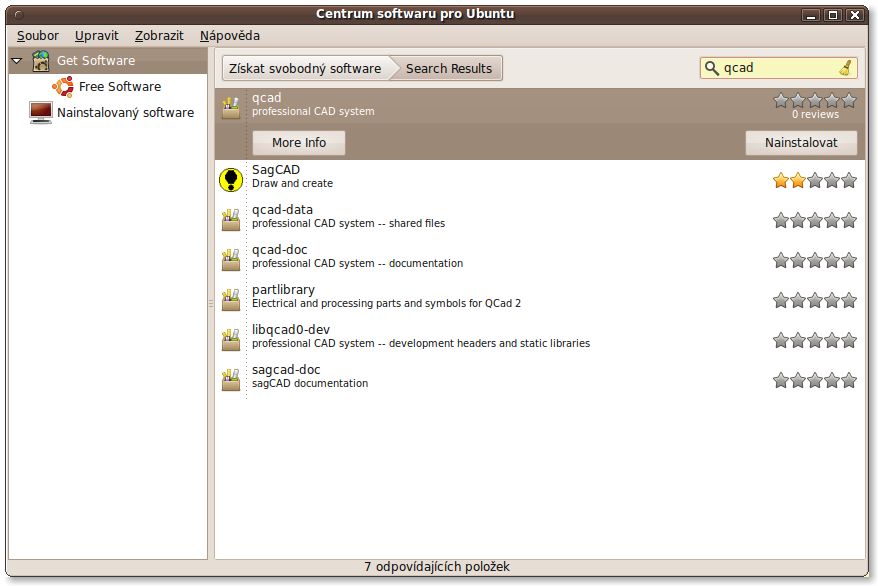
Task: Click 'professional CAD system -- shared files' description
Action: pos(348,223)
